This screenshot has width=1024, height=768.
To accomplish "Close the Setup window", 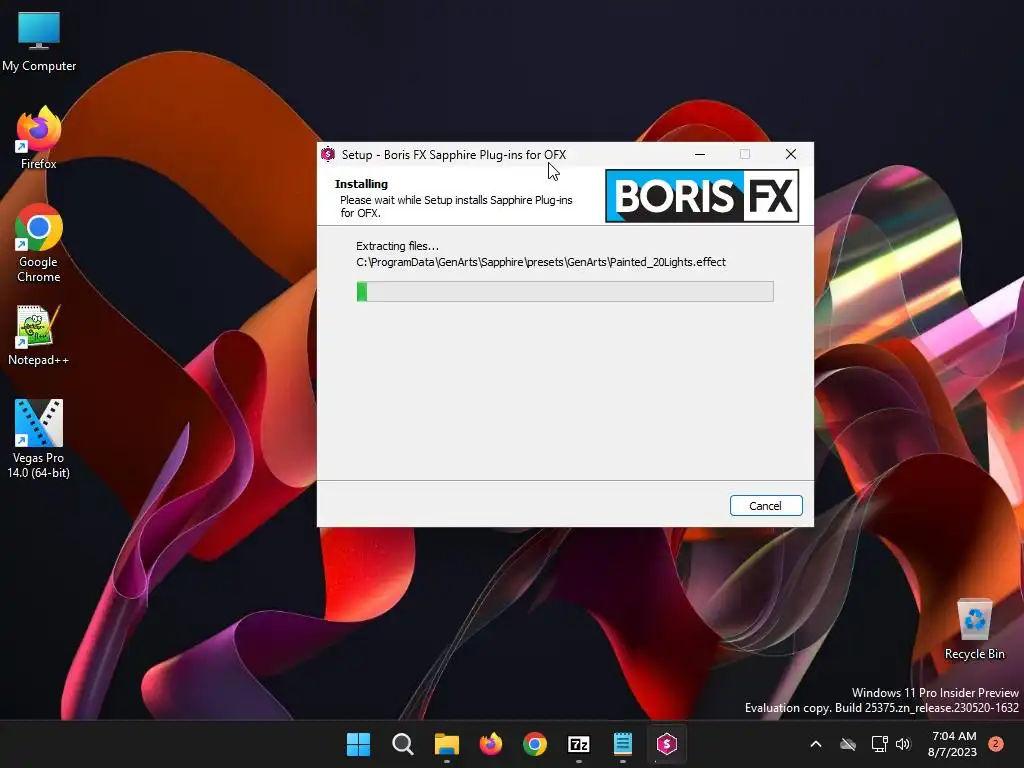I will [791, 154].
